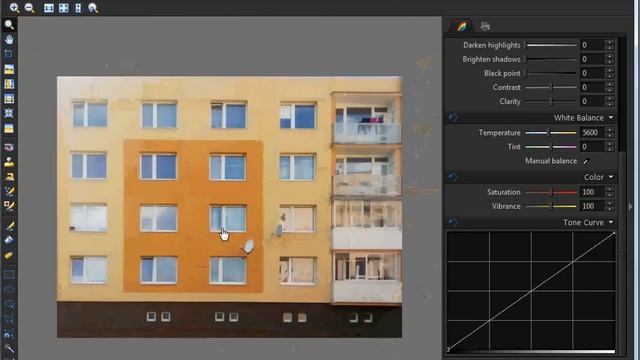
Task: Select the healing brush with red cross
Action: click(9, 206)
